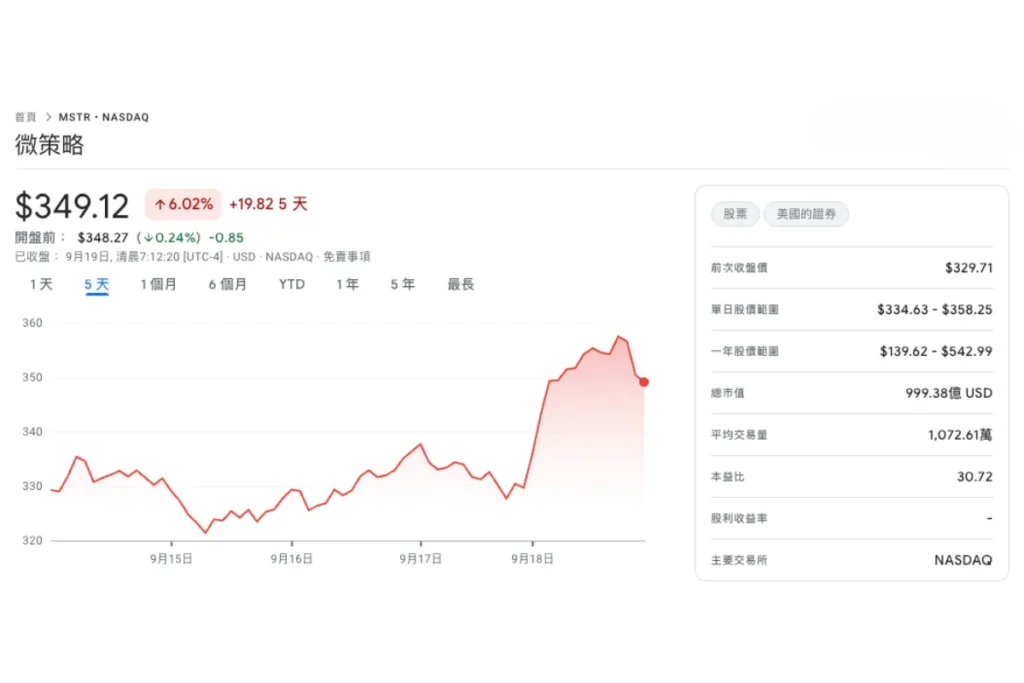Viewport: 1024px width, 683px height.
Task: Click the 9月16日 axis label
Action: coord(291,559)
